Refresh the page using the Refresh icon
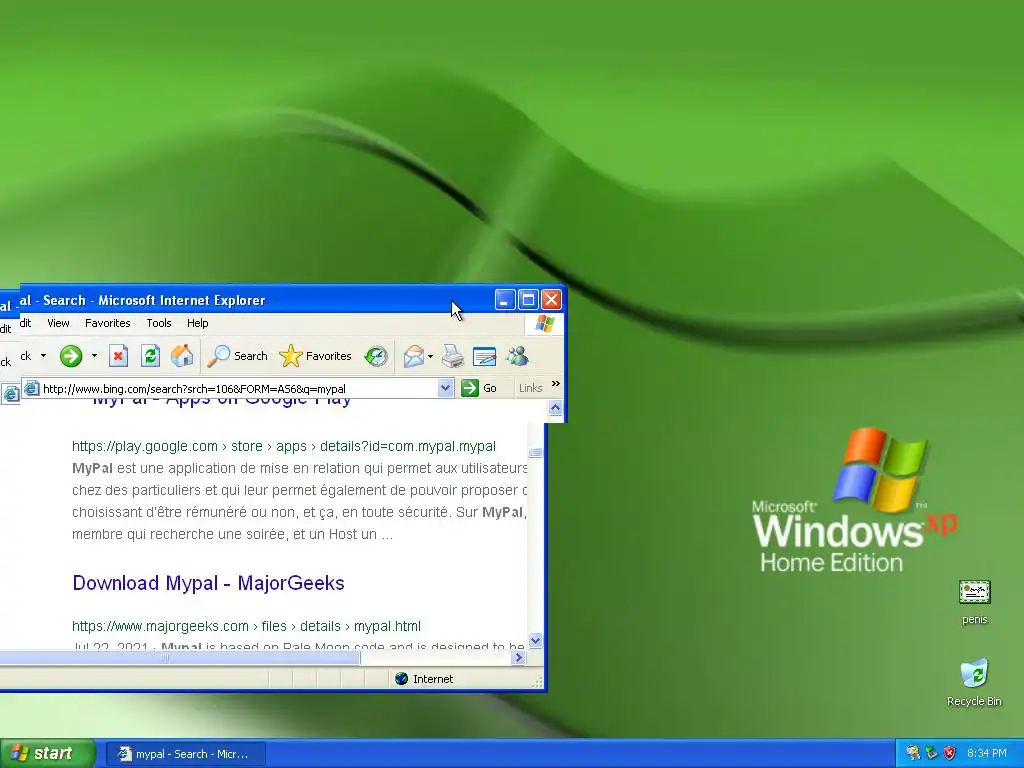 coord(150,356)
